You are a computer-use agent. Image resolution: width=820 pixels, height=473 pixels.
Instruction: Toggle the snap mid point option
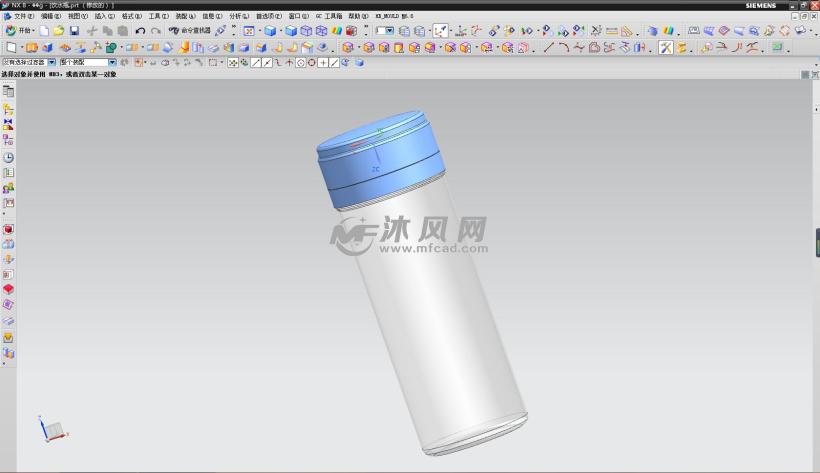click(x=267, y=63)
